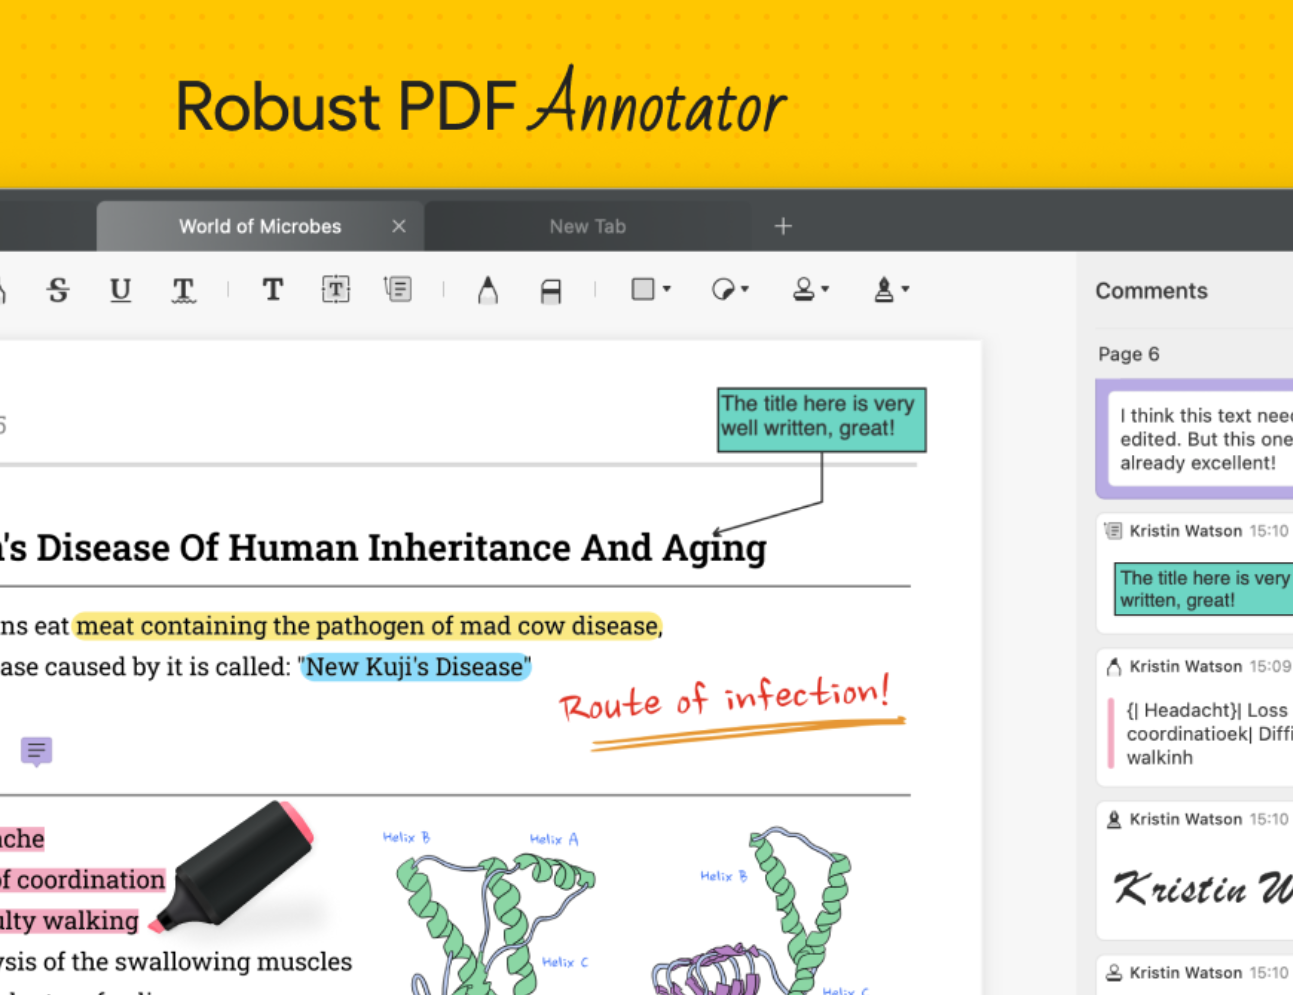Select the Text callout tool
This screenshot has height=995, width=1293.
397,290
